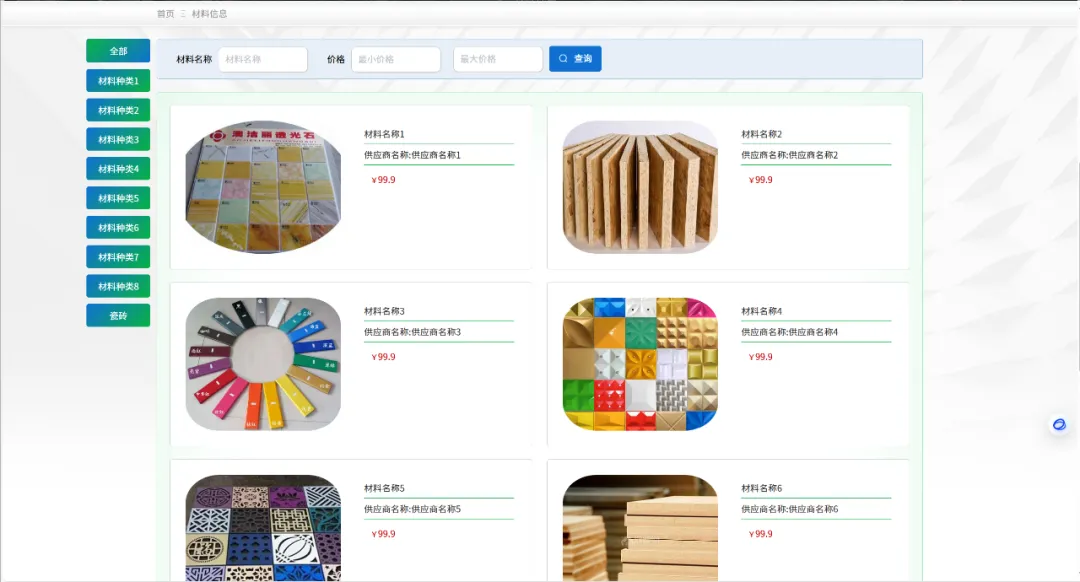Viewport: 1080px width, 582px height.
Task: Click the 材料名称 input field
Action: 263,59
